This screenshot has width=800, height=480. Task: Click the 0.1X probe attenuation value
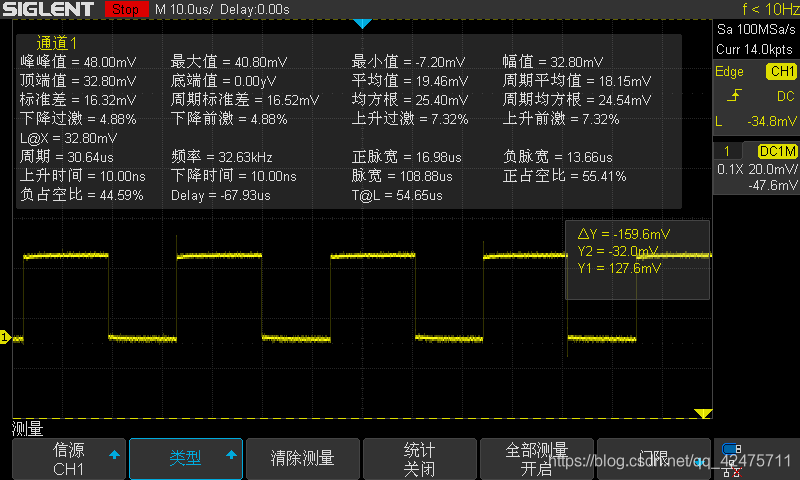(x=730, y=169)
